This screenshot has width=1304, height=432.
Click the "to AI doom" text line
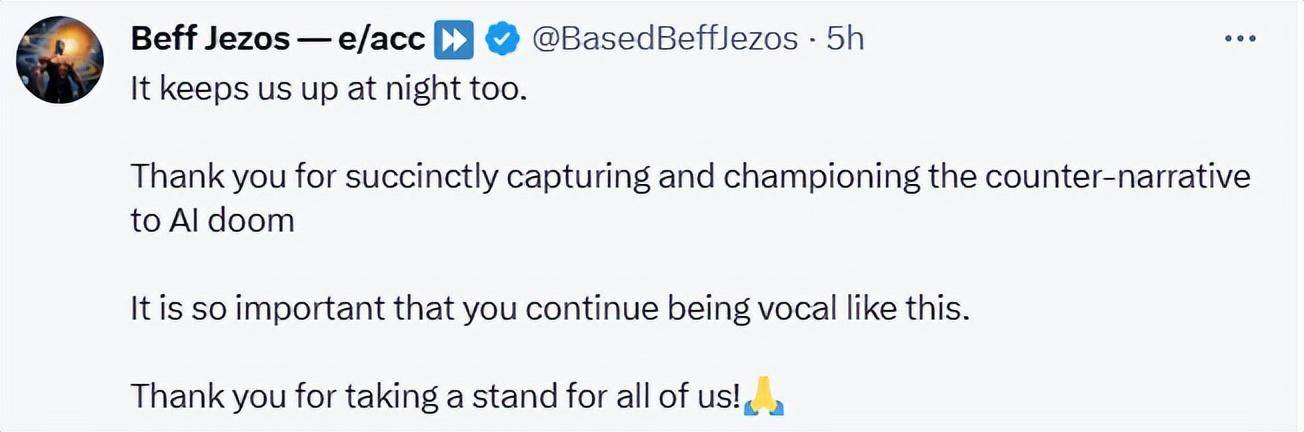click(x=212, y=221)
